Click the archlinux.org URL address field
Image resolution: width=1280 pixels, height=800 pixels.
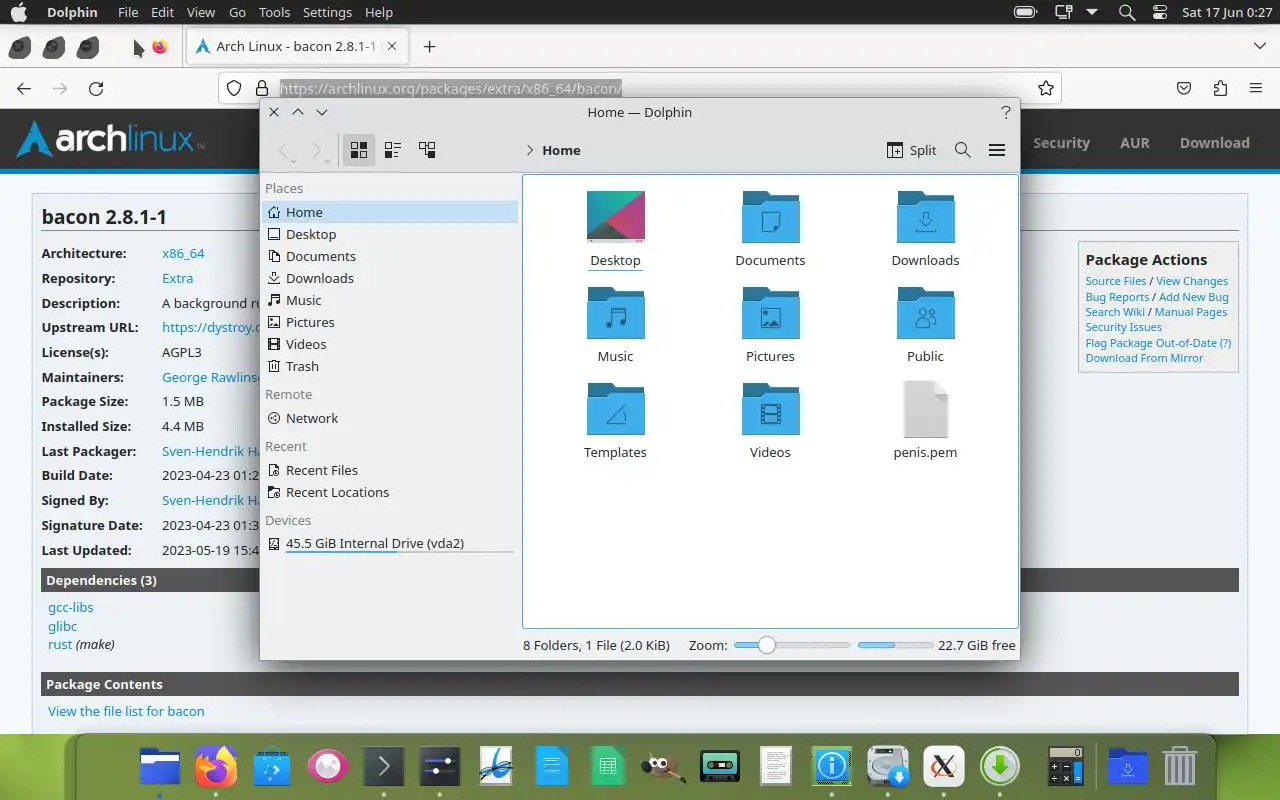(640, 88)
